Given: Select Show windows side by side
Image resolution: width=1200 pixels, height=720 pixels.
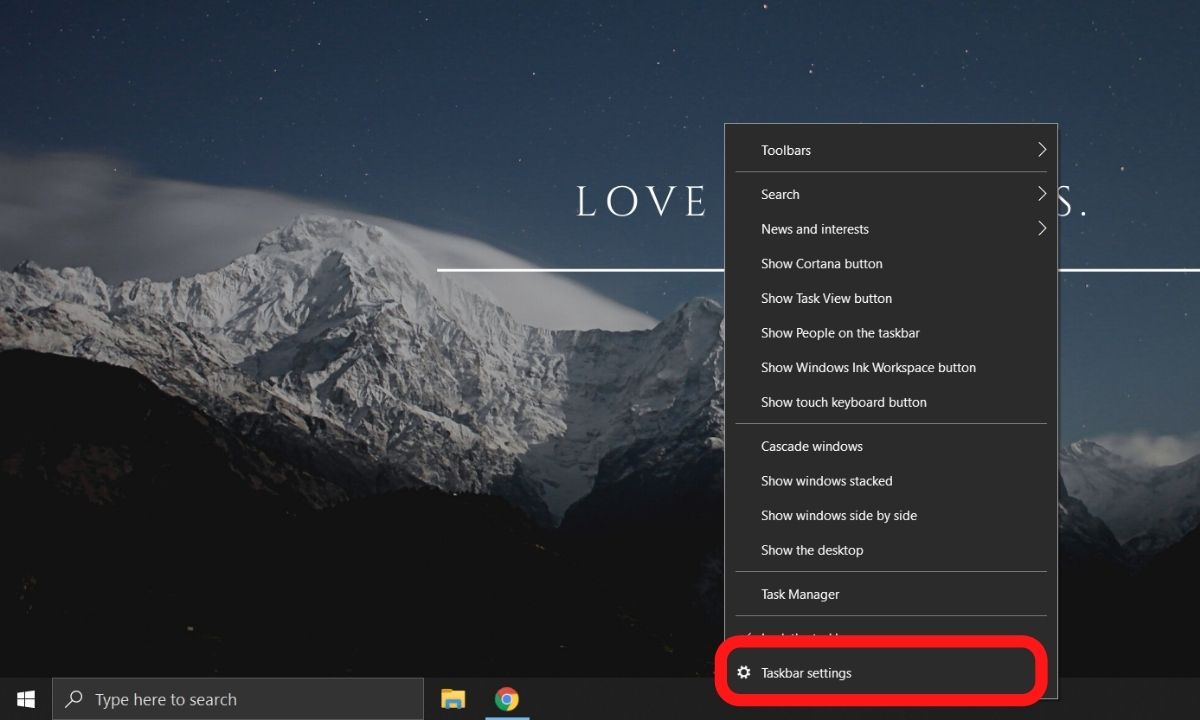Looking at the screenshot, I should (x=838, y=515).
